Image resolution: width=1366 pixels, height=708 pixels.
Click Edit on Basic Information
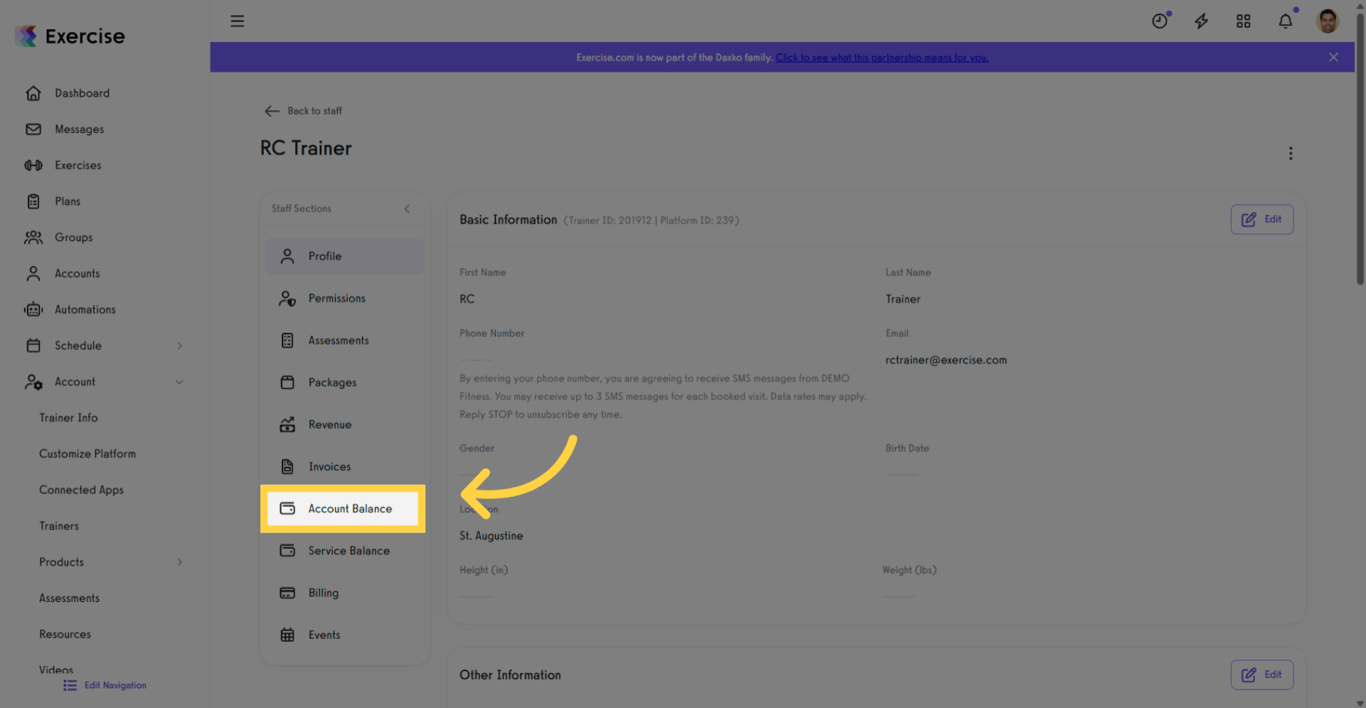click(1261, 219)
